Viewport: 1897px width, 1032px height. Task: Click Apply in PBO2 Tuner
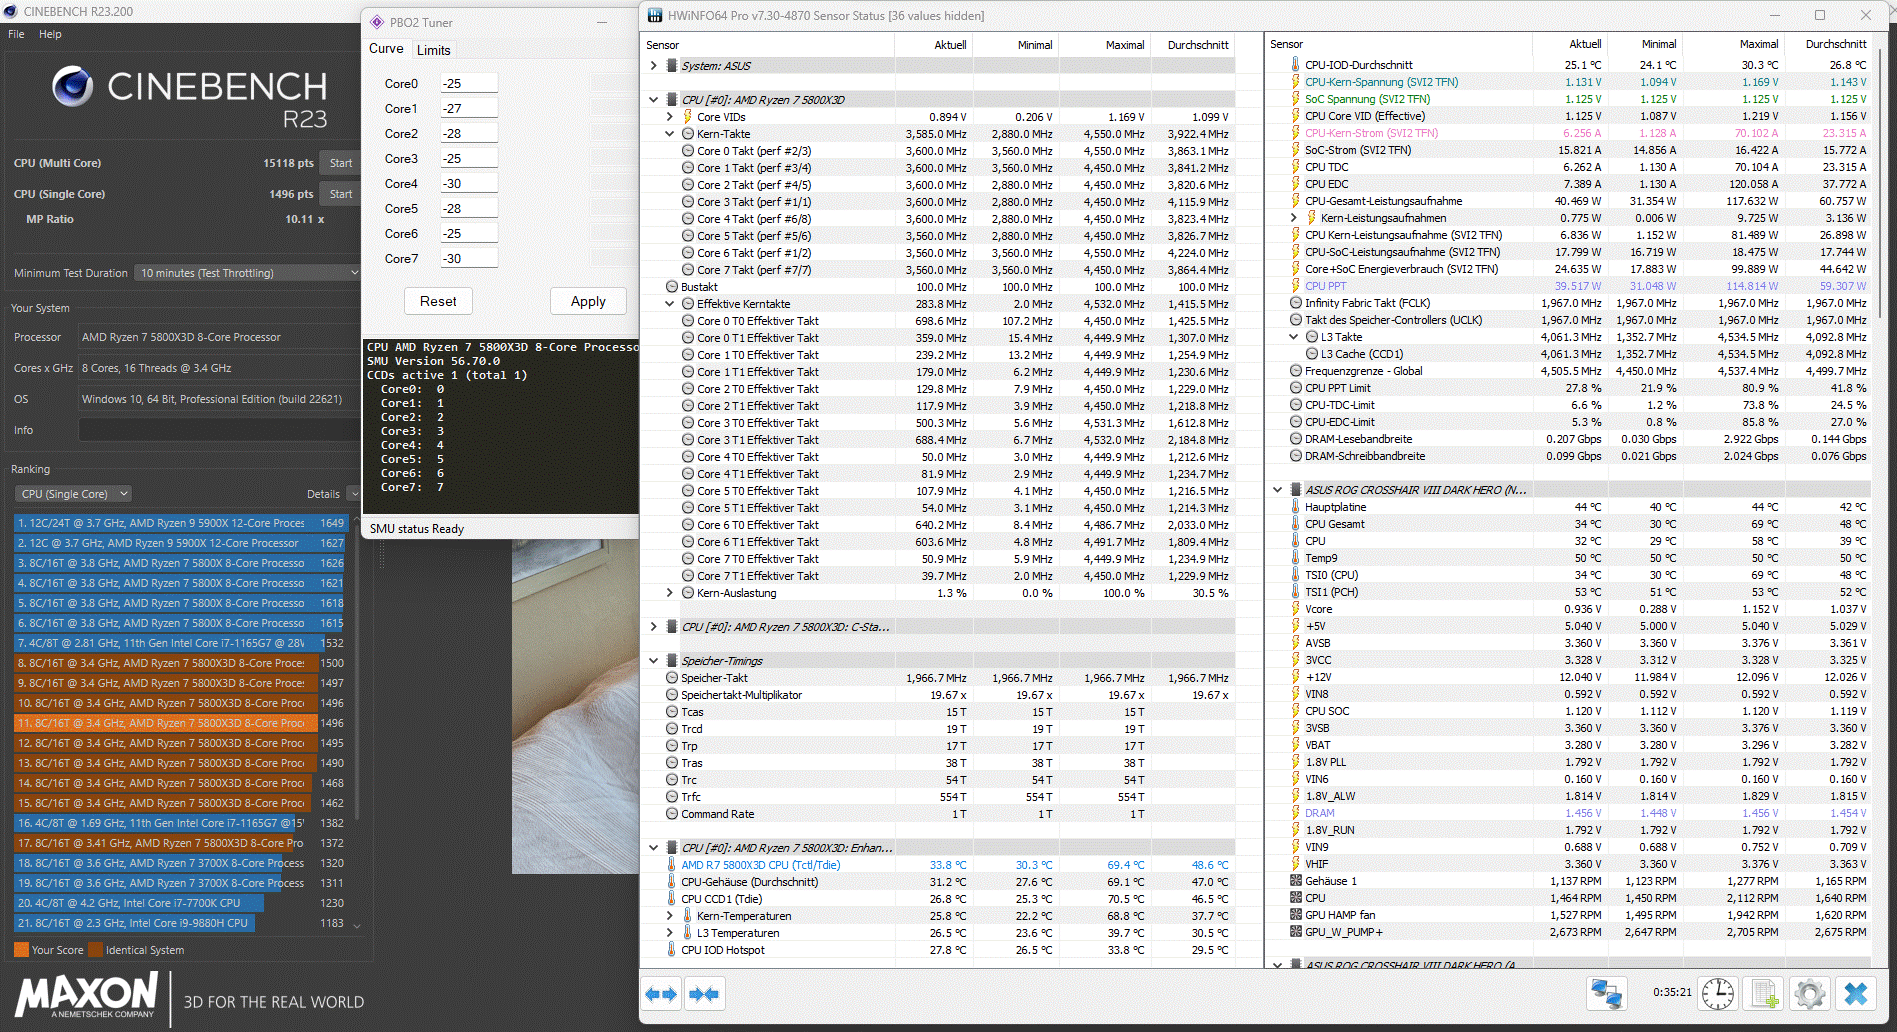(588, 301)
